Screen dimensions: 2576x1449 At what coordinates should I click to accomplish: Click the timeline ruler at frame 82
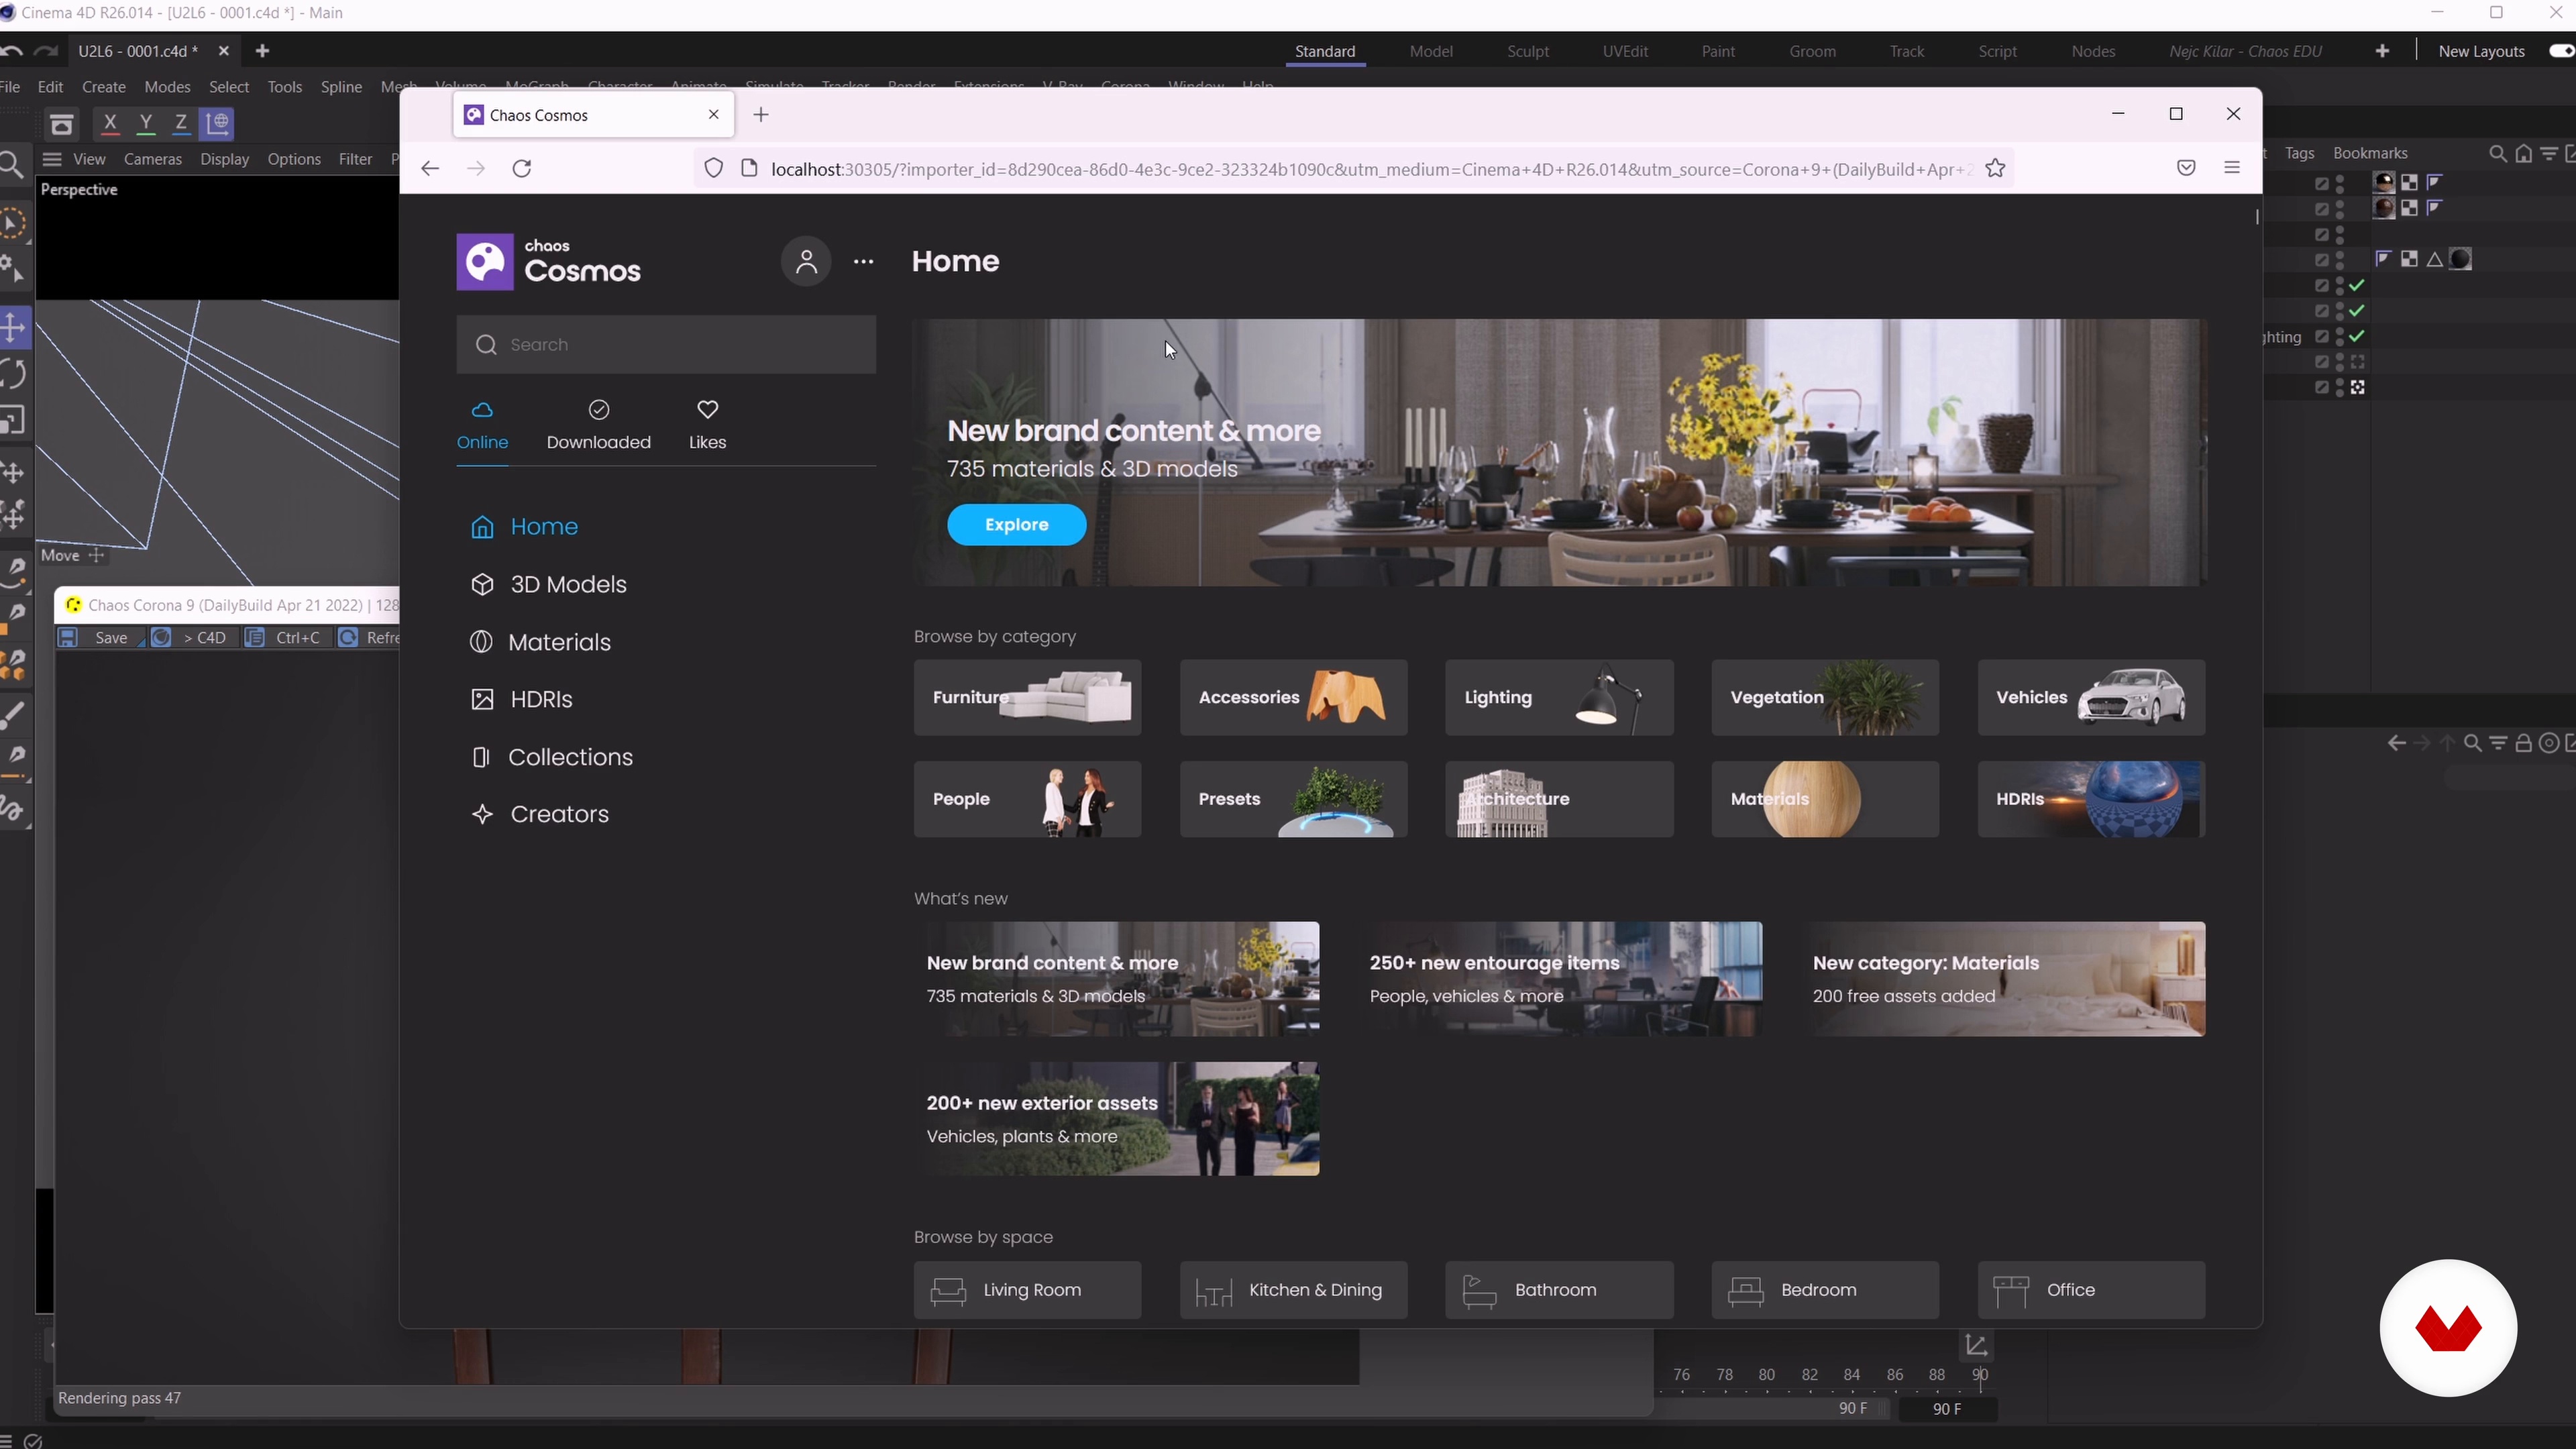pos(1809,1376)
